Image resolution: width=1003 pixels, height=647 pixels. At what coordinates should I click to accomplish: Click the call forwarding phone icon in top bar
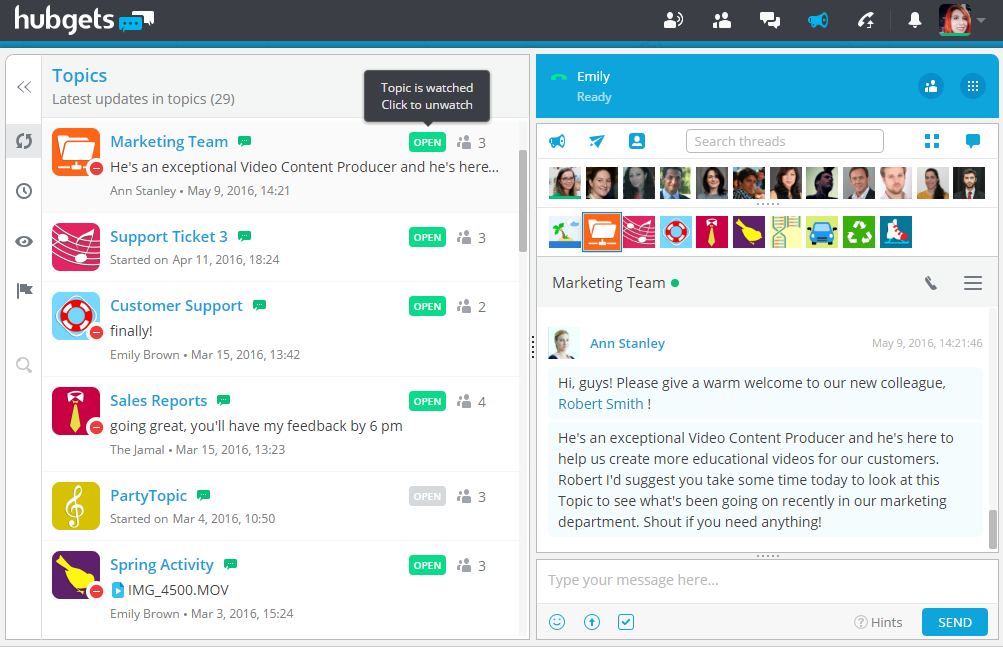[866, 20]
